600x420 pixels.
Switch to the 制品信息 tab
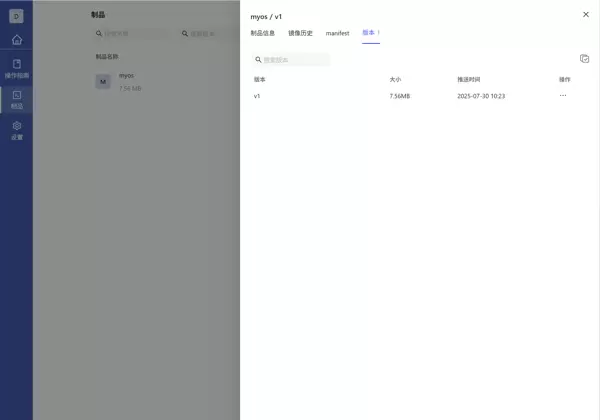point(264,33)
